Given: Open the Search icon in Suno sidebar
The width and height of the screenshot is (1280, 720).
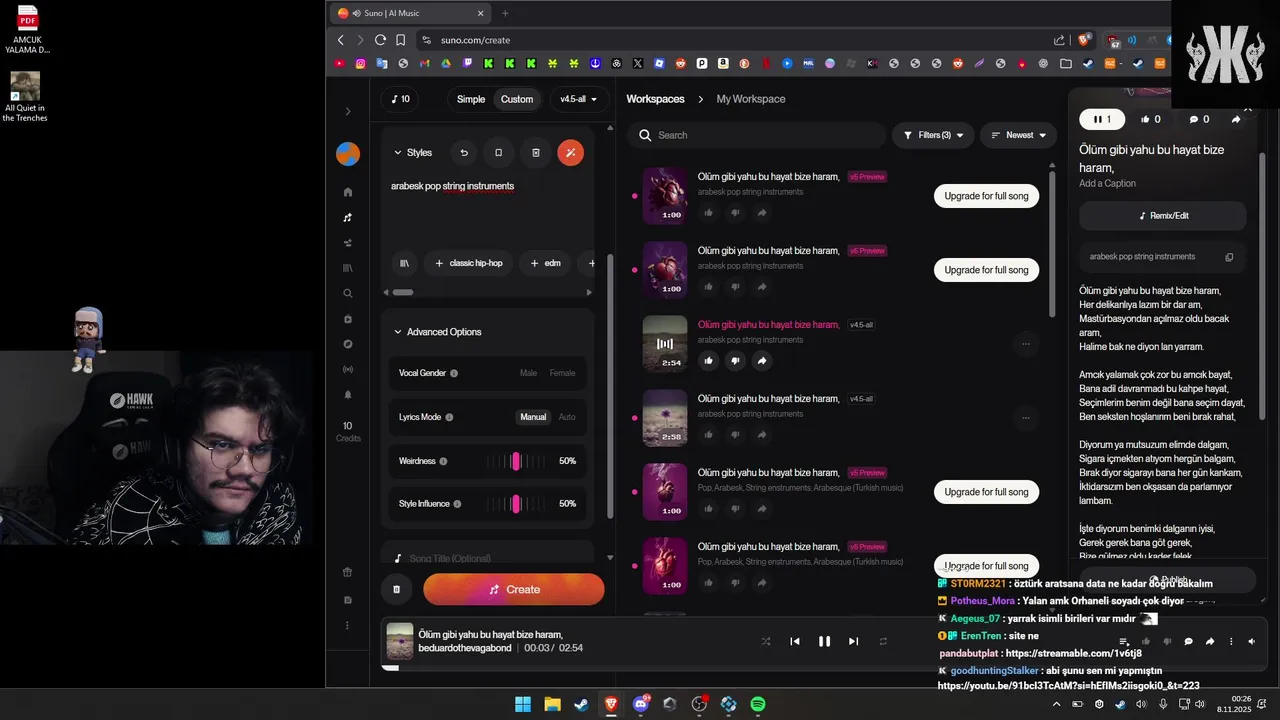Looking at the screenshot, I should [x=348, y=294].
